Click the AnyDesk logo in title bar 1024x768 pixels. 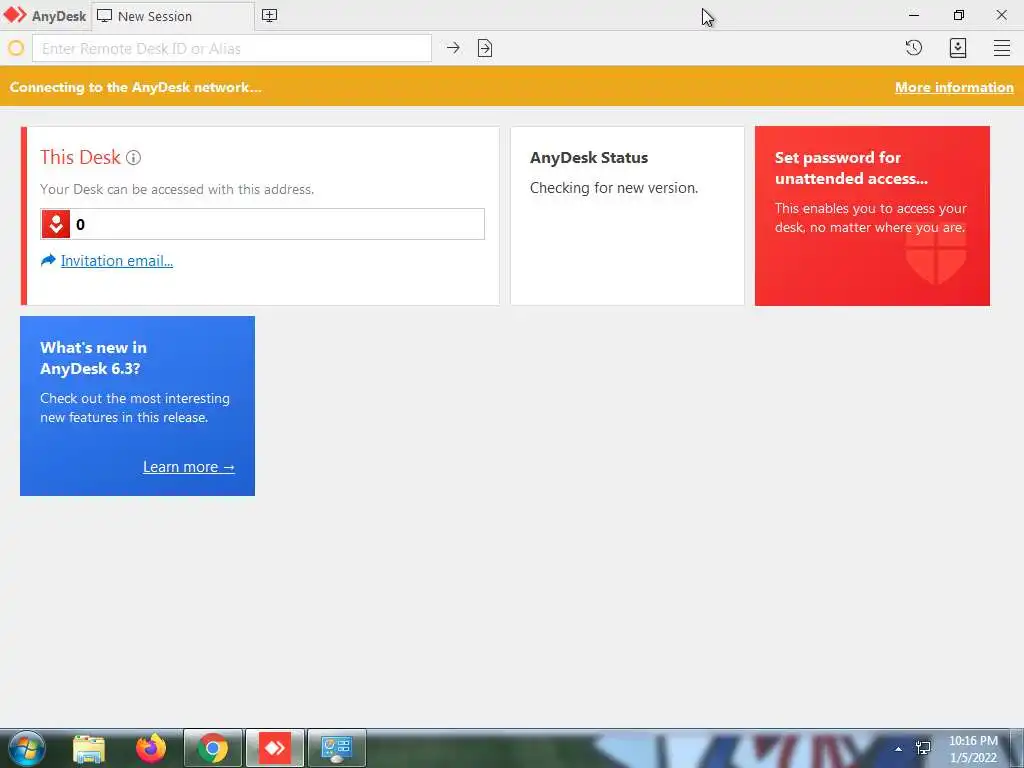point(15,15)
